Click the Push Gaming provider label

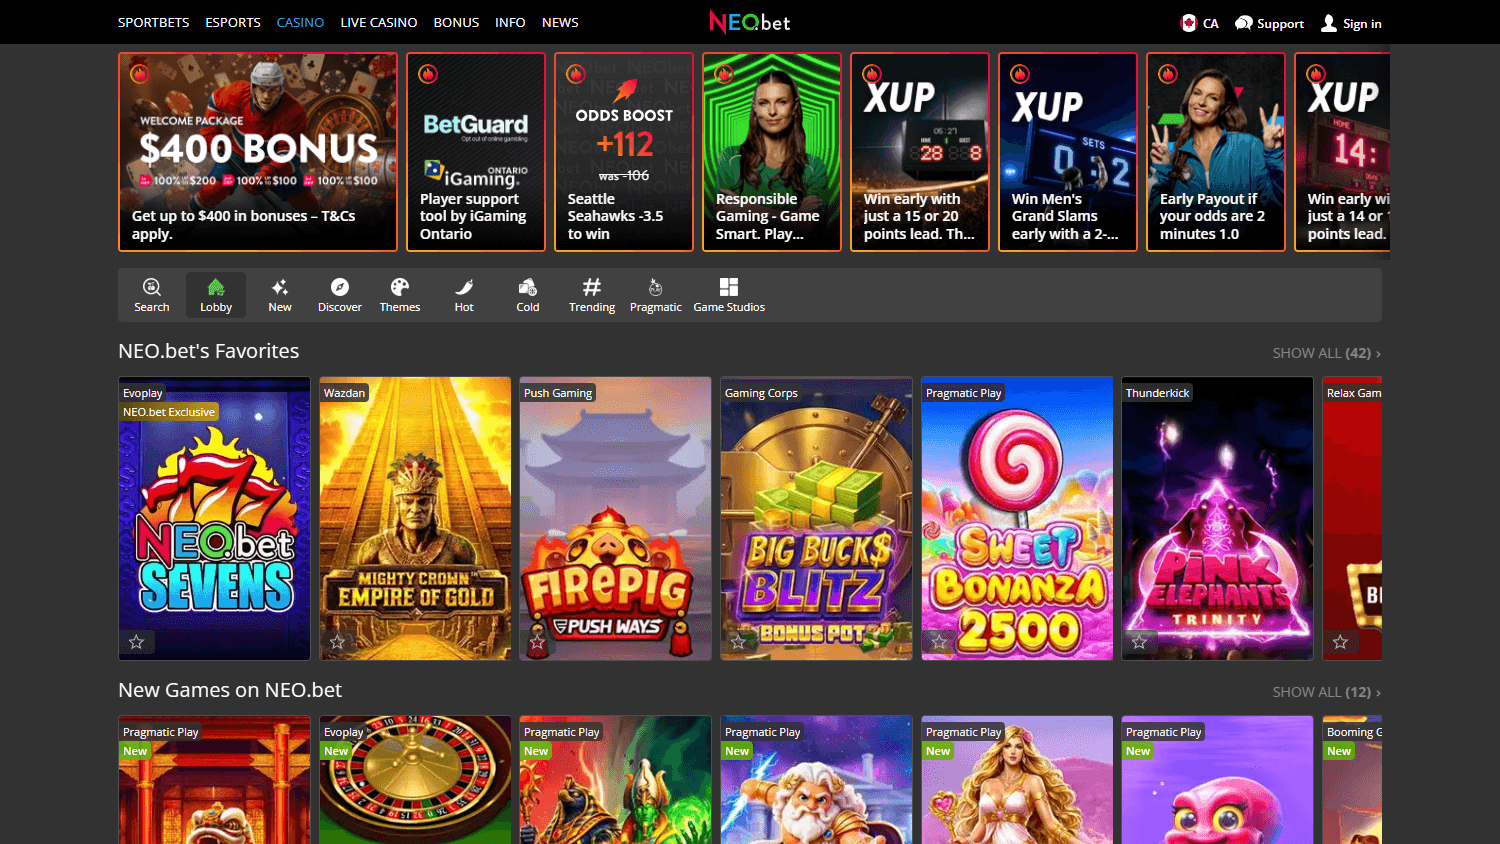[x=558, y=393]
